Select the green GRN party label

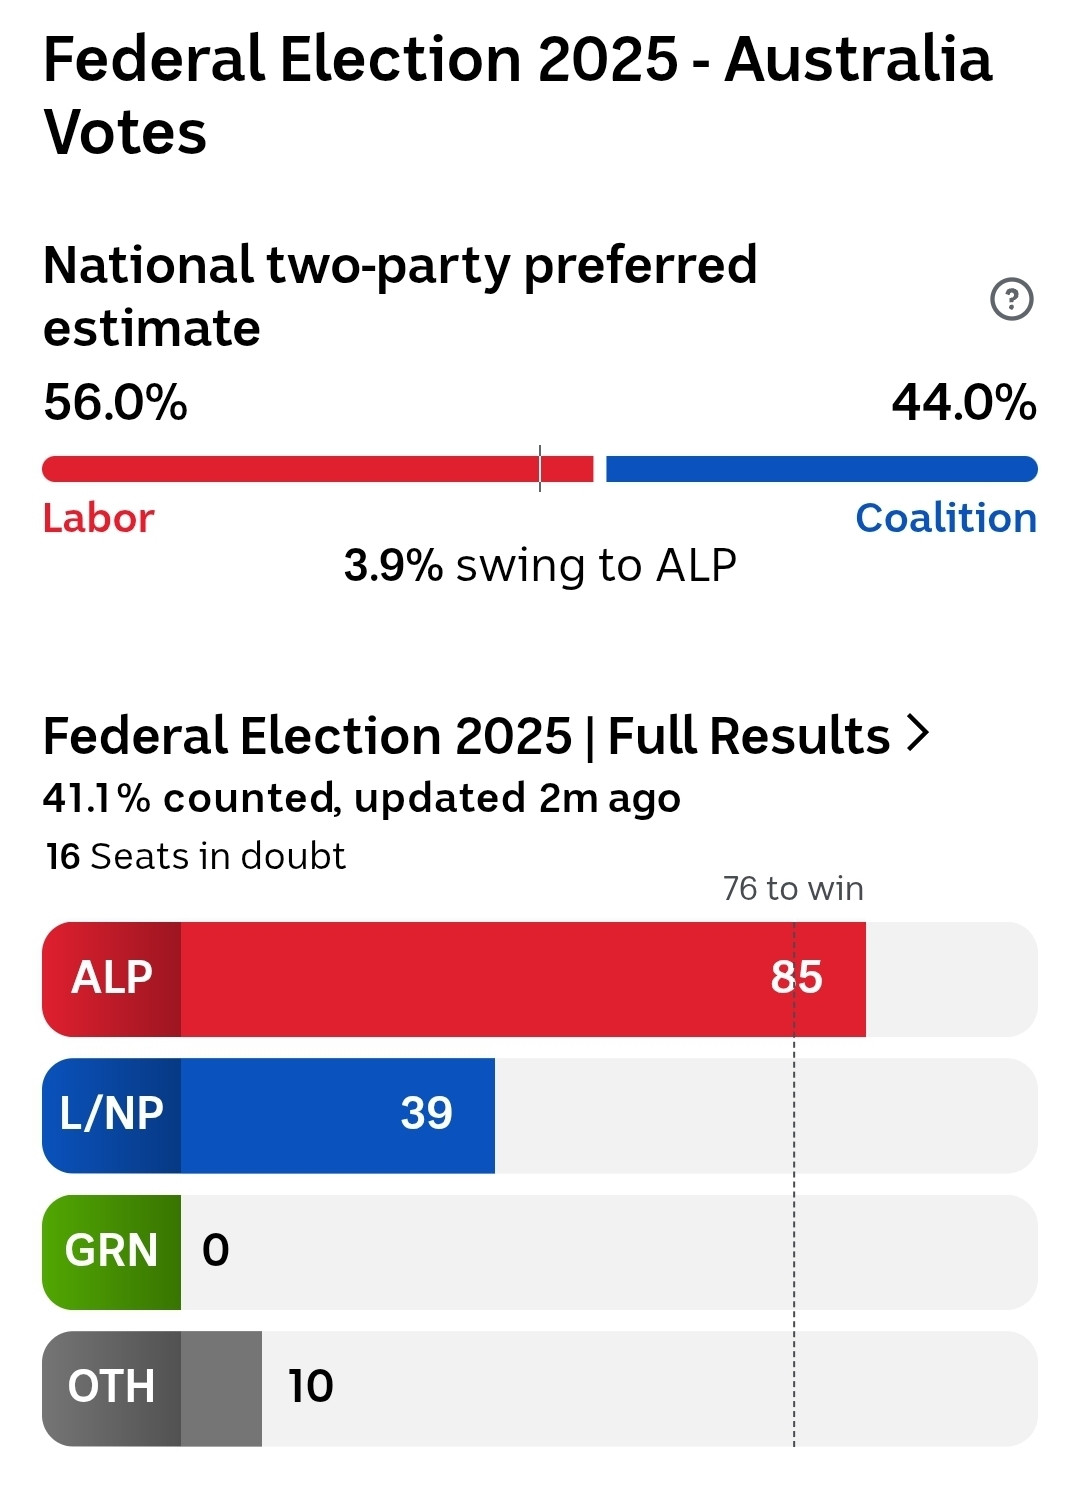112,1251
